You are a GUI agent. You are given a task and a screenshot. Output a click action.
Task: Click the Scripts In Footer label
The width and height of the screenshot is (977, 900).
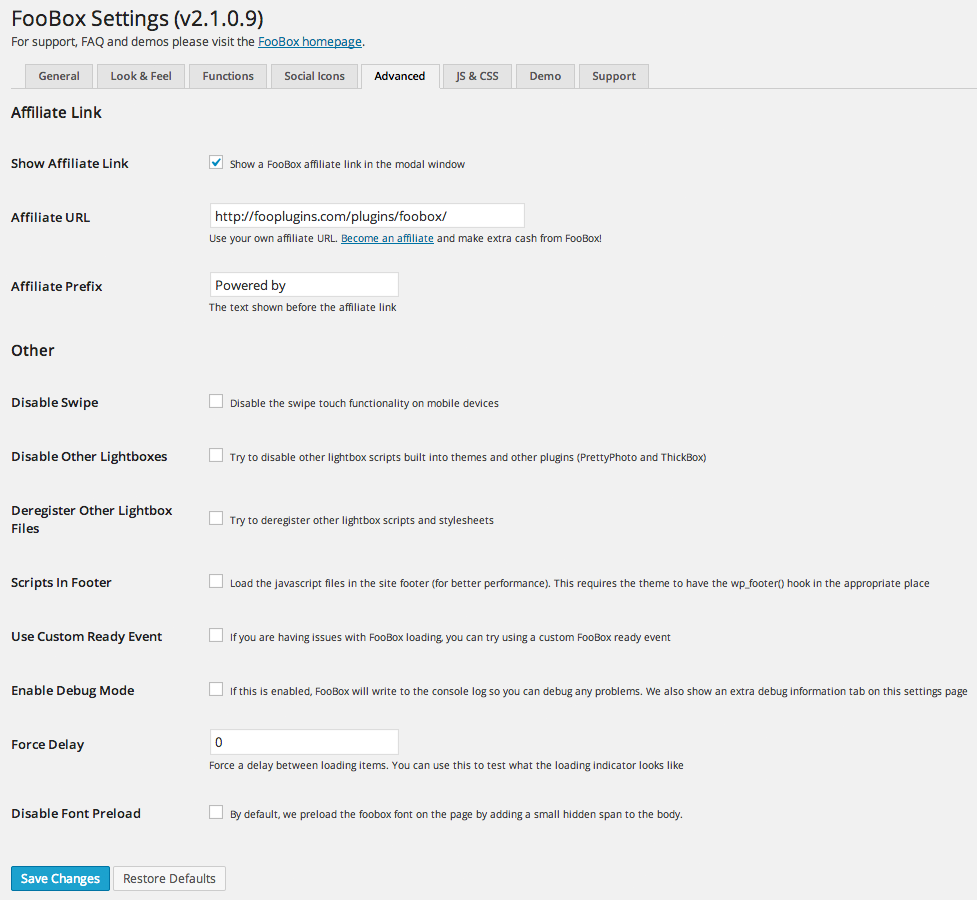coord(61,582)
